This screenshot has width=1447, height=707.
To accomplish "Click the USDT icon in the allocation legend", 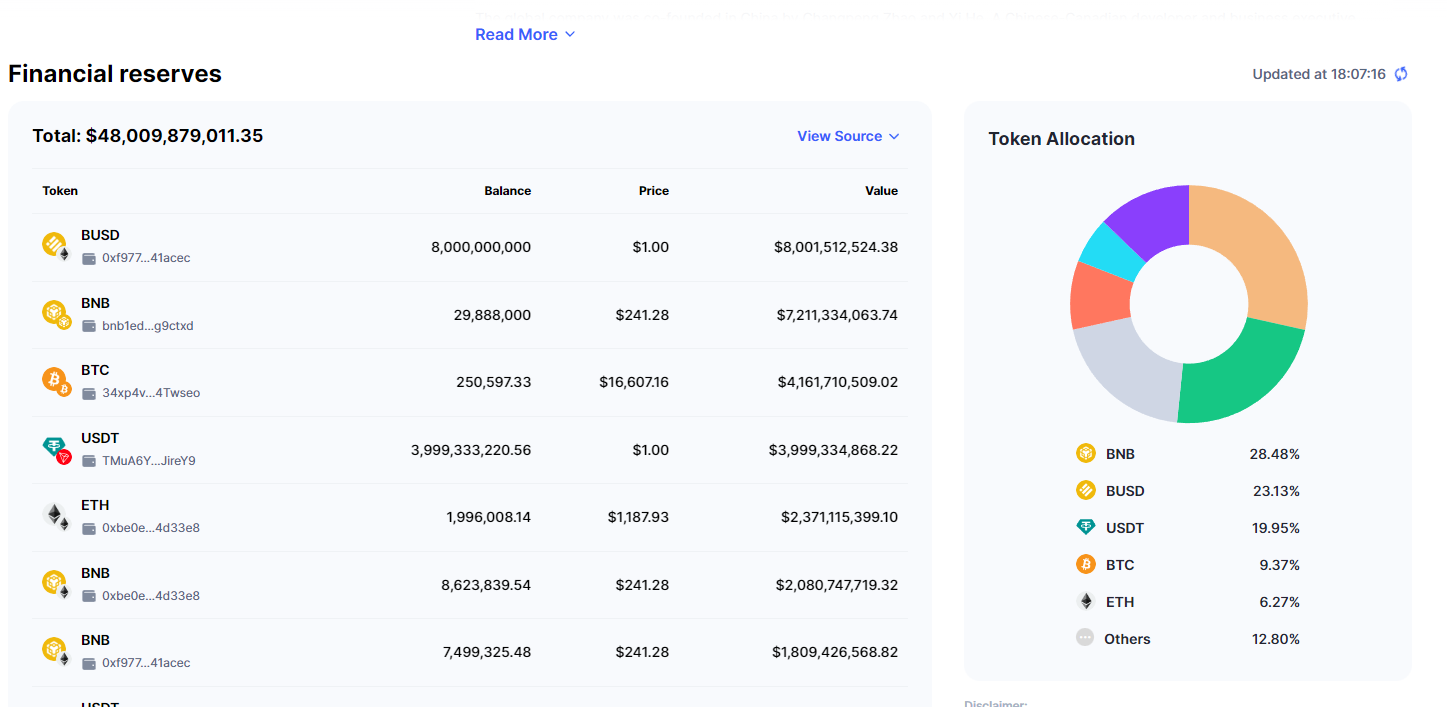I will click(x=1086, y=527).
